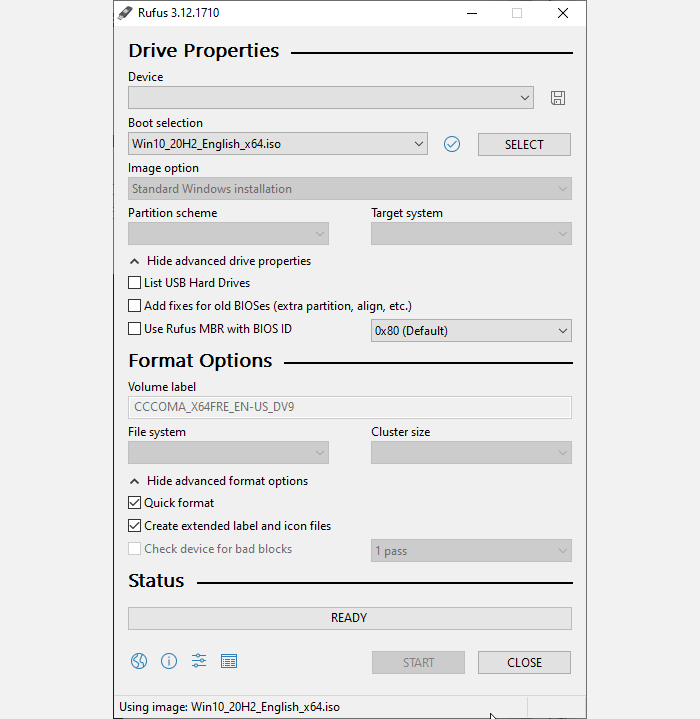The width and height of the screenshot is (700, 719).
Task: Show the about info icon
Action: tap(169, 661)
